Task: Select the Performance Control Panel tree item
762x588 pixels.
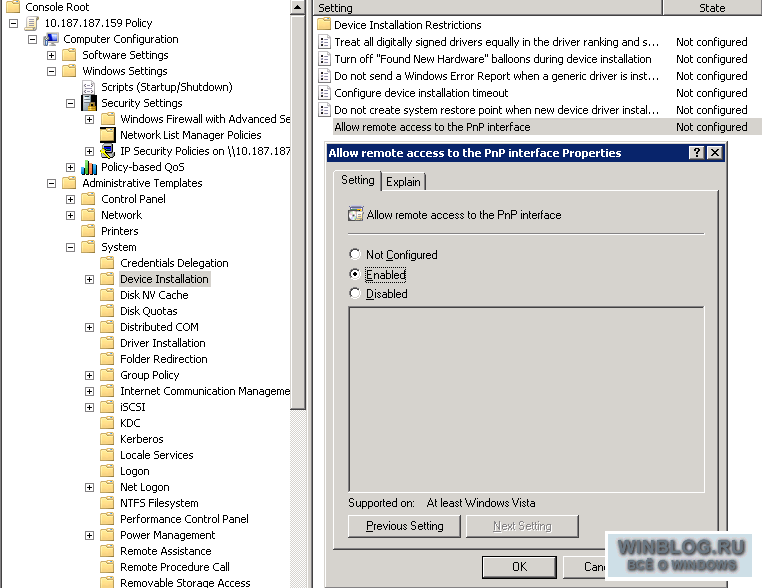Action: [x=184, y=519]
